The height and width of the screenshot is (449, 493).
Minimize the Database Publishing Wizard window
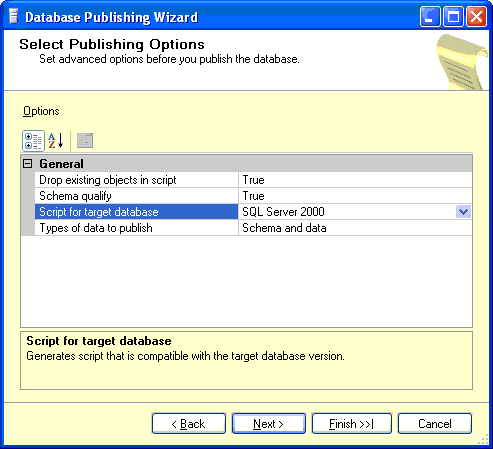(x=430, y=16)
